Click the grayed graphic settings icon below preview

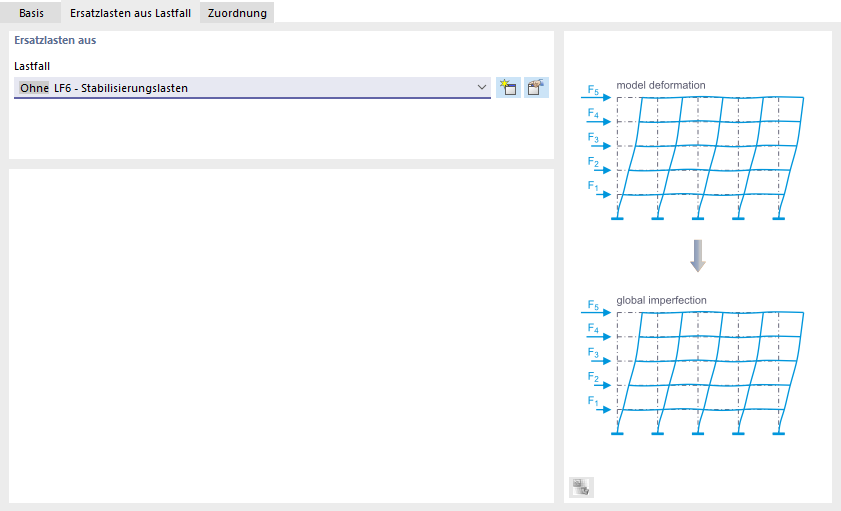pyautogui.click(x=581, y=487)
